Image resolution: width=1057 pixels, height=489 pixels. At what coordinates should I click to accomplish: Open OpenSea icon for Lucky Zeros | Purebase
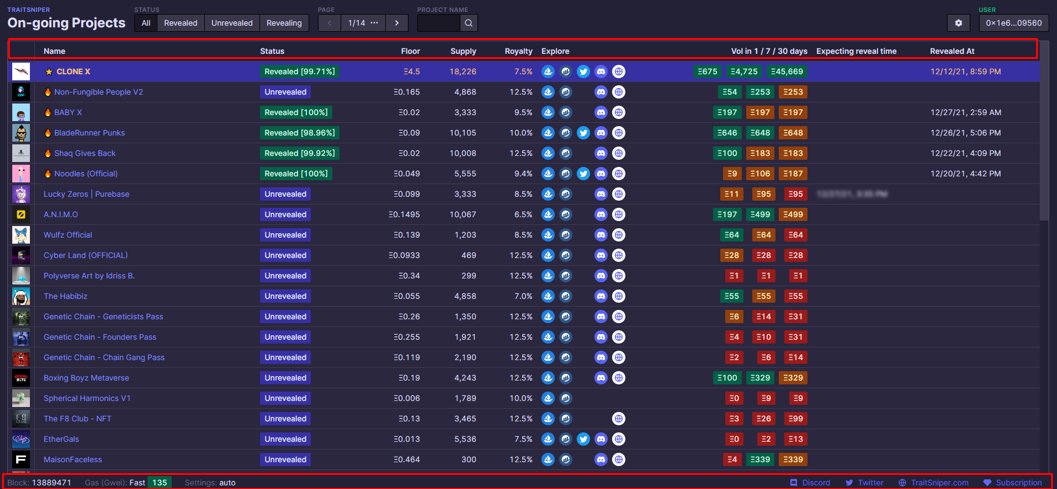[x=548, y=194]
